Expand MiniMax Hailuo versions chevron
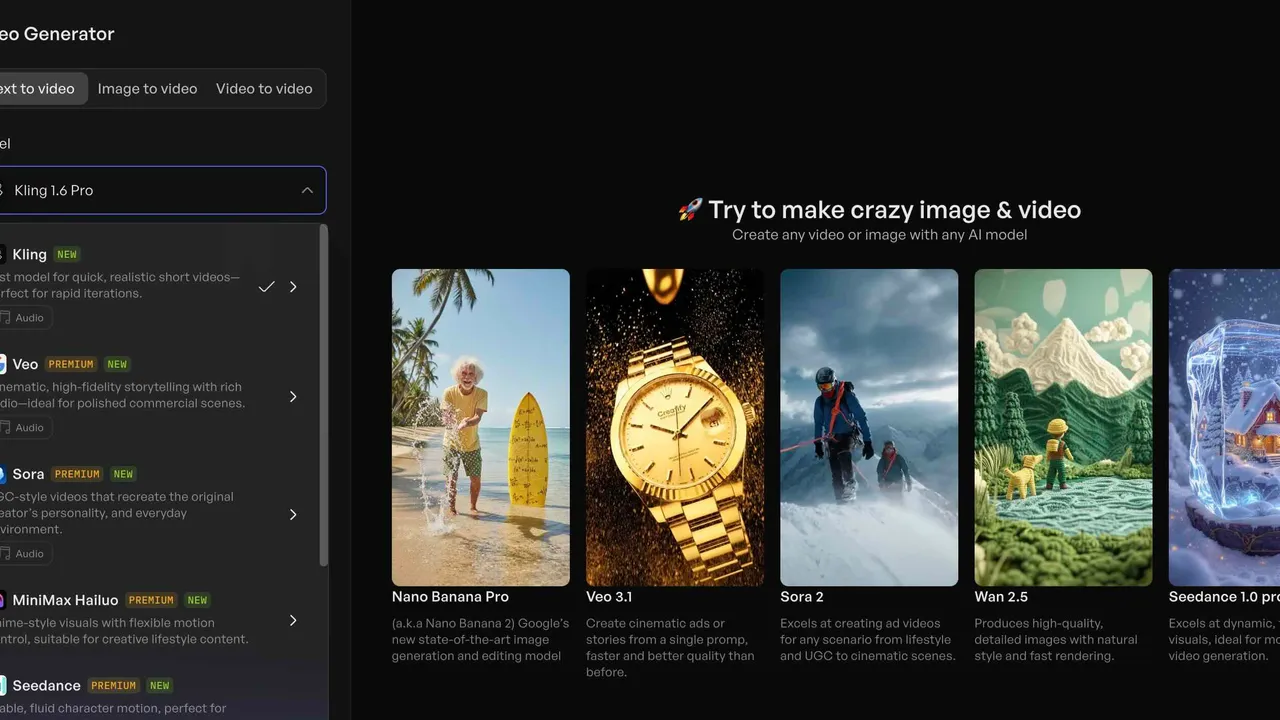The width and height of the screenshot is (1280, 720). pos(293,620)
